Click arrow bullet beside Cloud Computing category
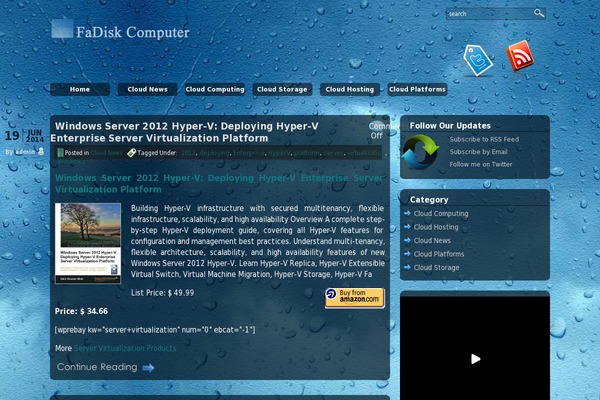This screenshot has height=400, width=600. click(408, 213)
